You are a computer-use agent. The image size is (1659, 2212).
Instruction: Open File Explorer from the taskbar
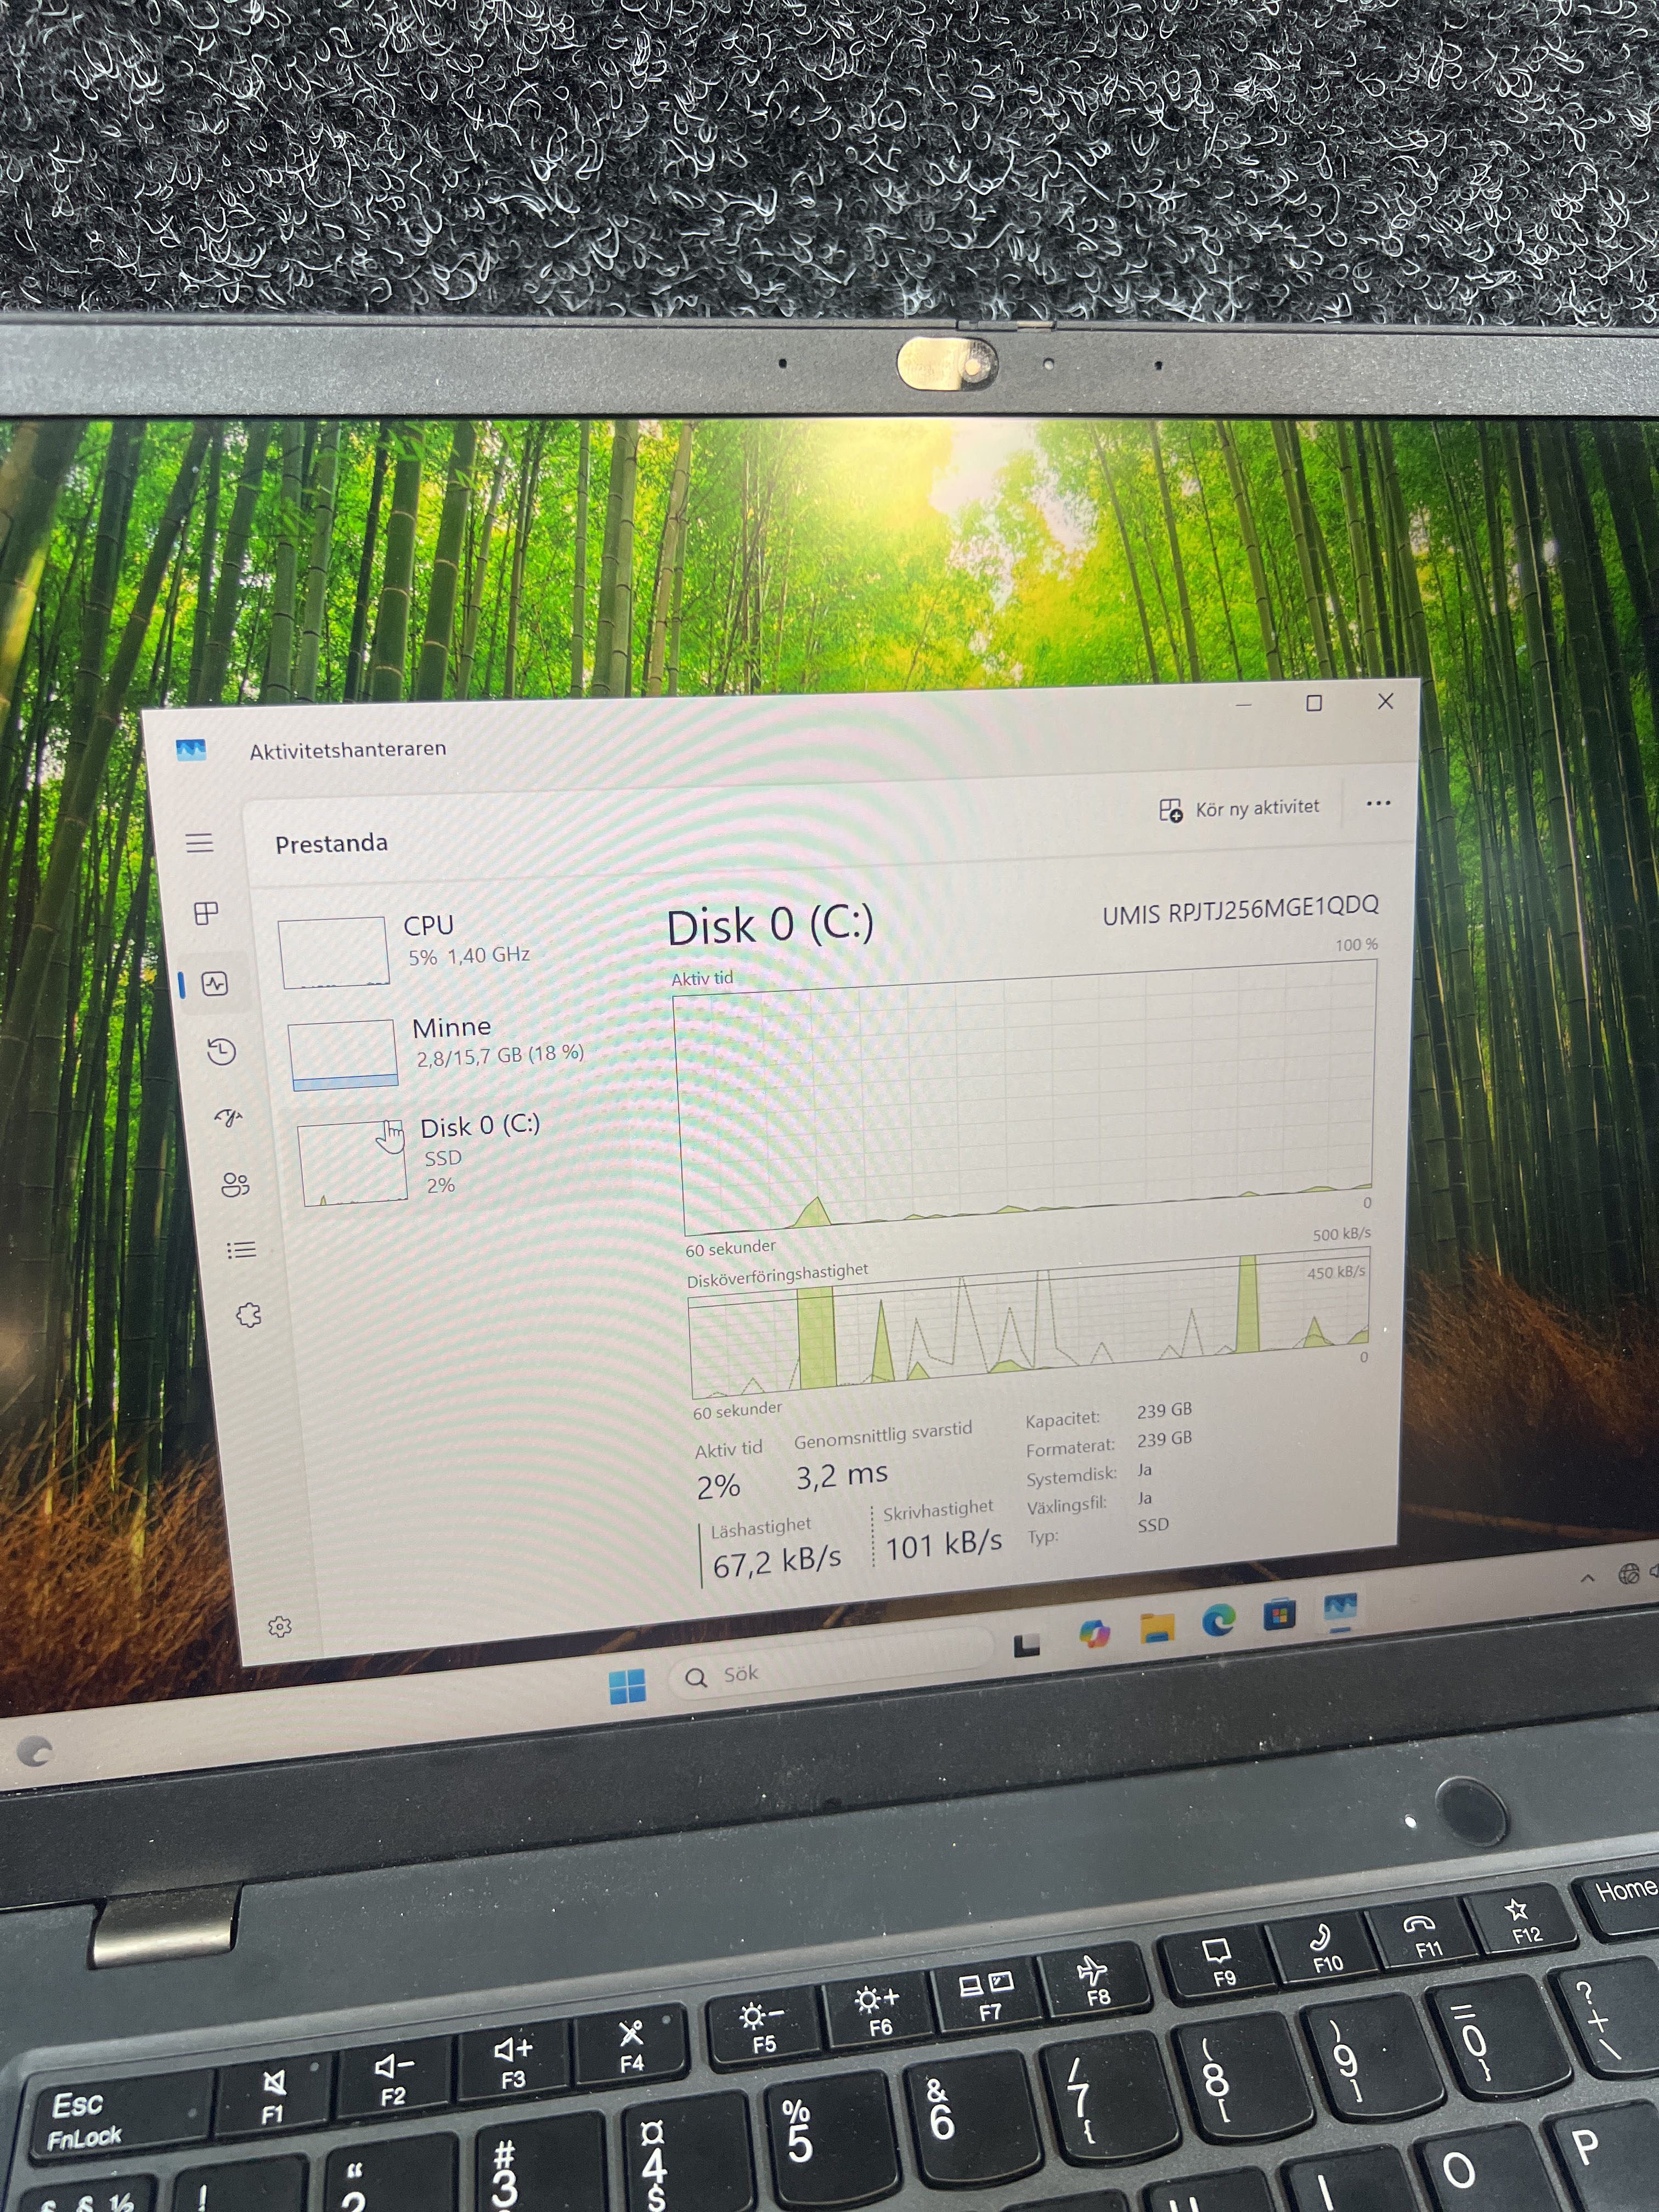[1157, 1627]
